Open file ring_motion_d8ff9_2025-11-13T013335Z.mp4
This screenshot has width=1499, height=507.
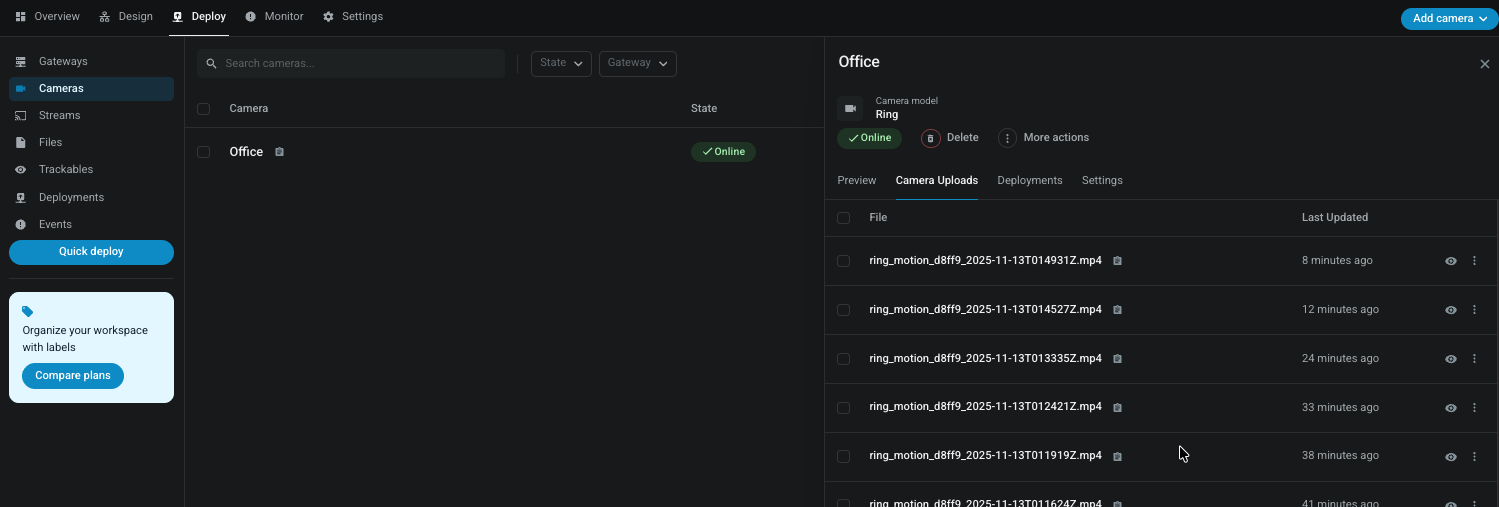pyautogui.click(x=985, y=359)
